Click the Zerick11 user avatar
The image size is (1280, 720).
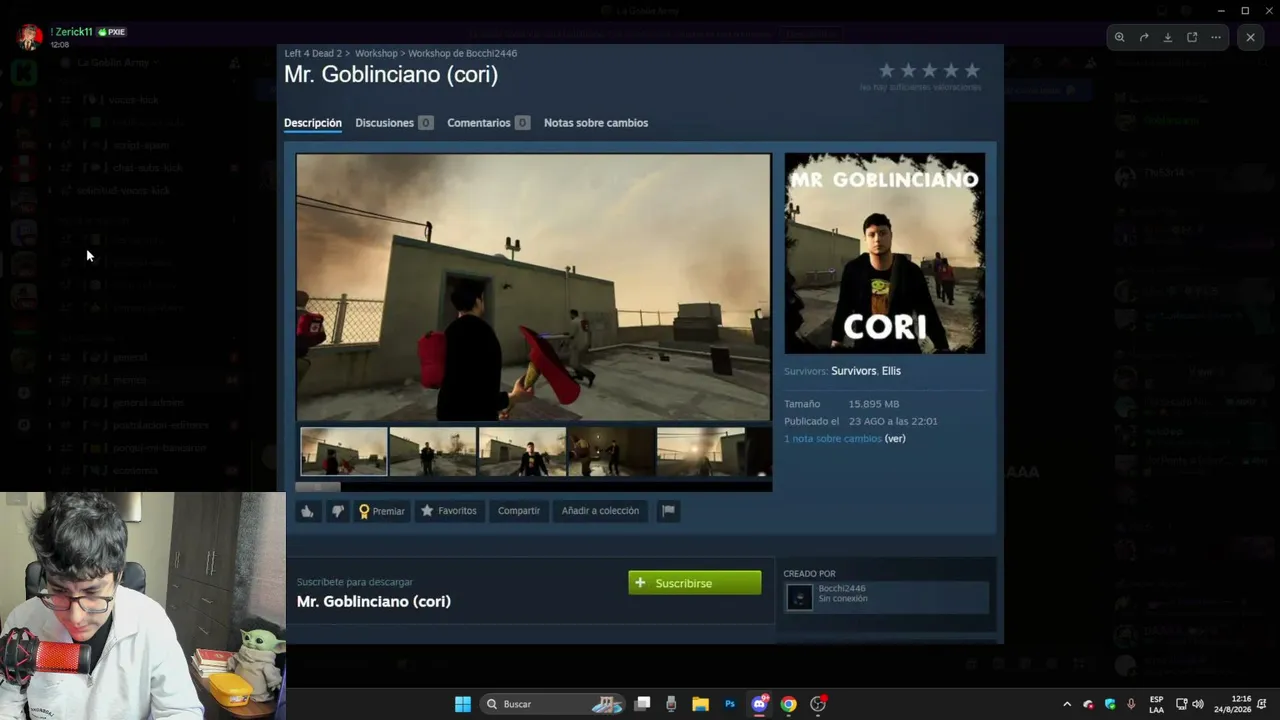tap(30, 37)
